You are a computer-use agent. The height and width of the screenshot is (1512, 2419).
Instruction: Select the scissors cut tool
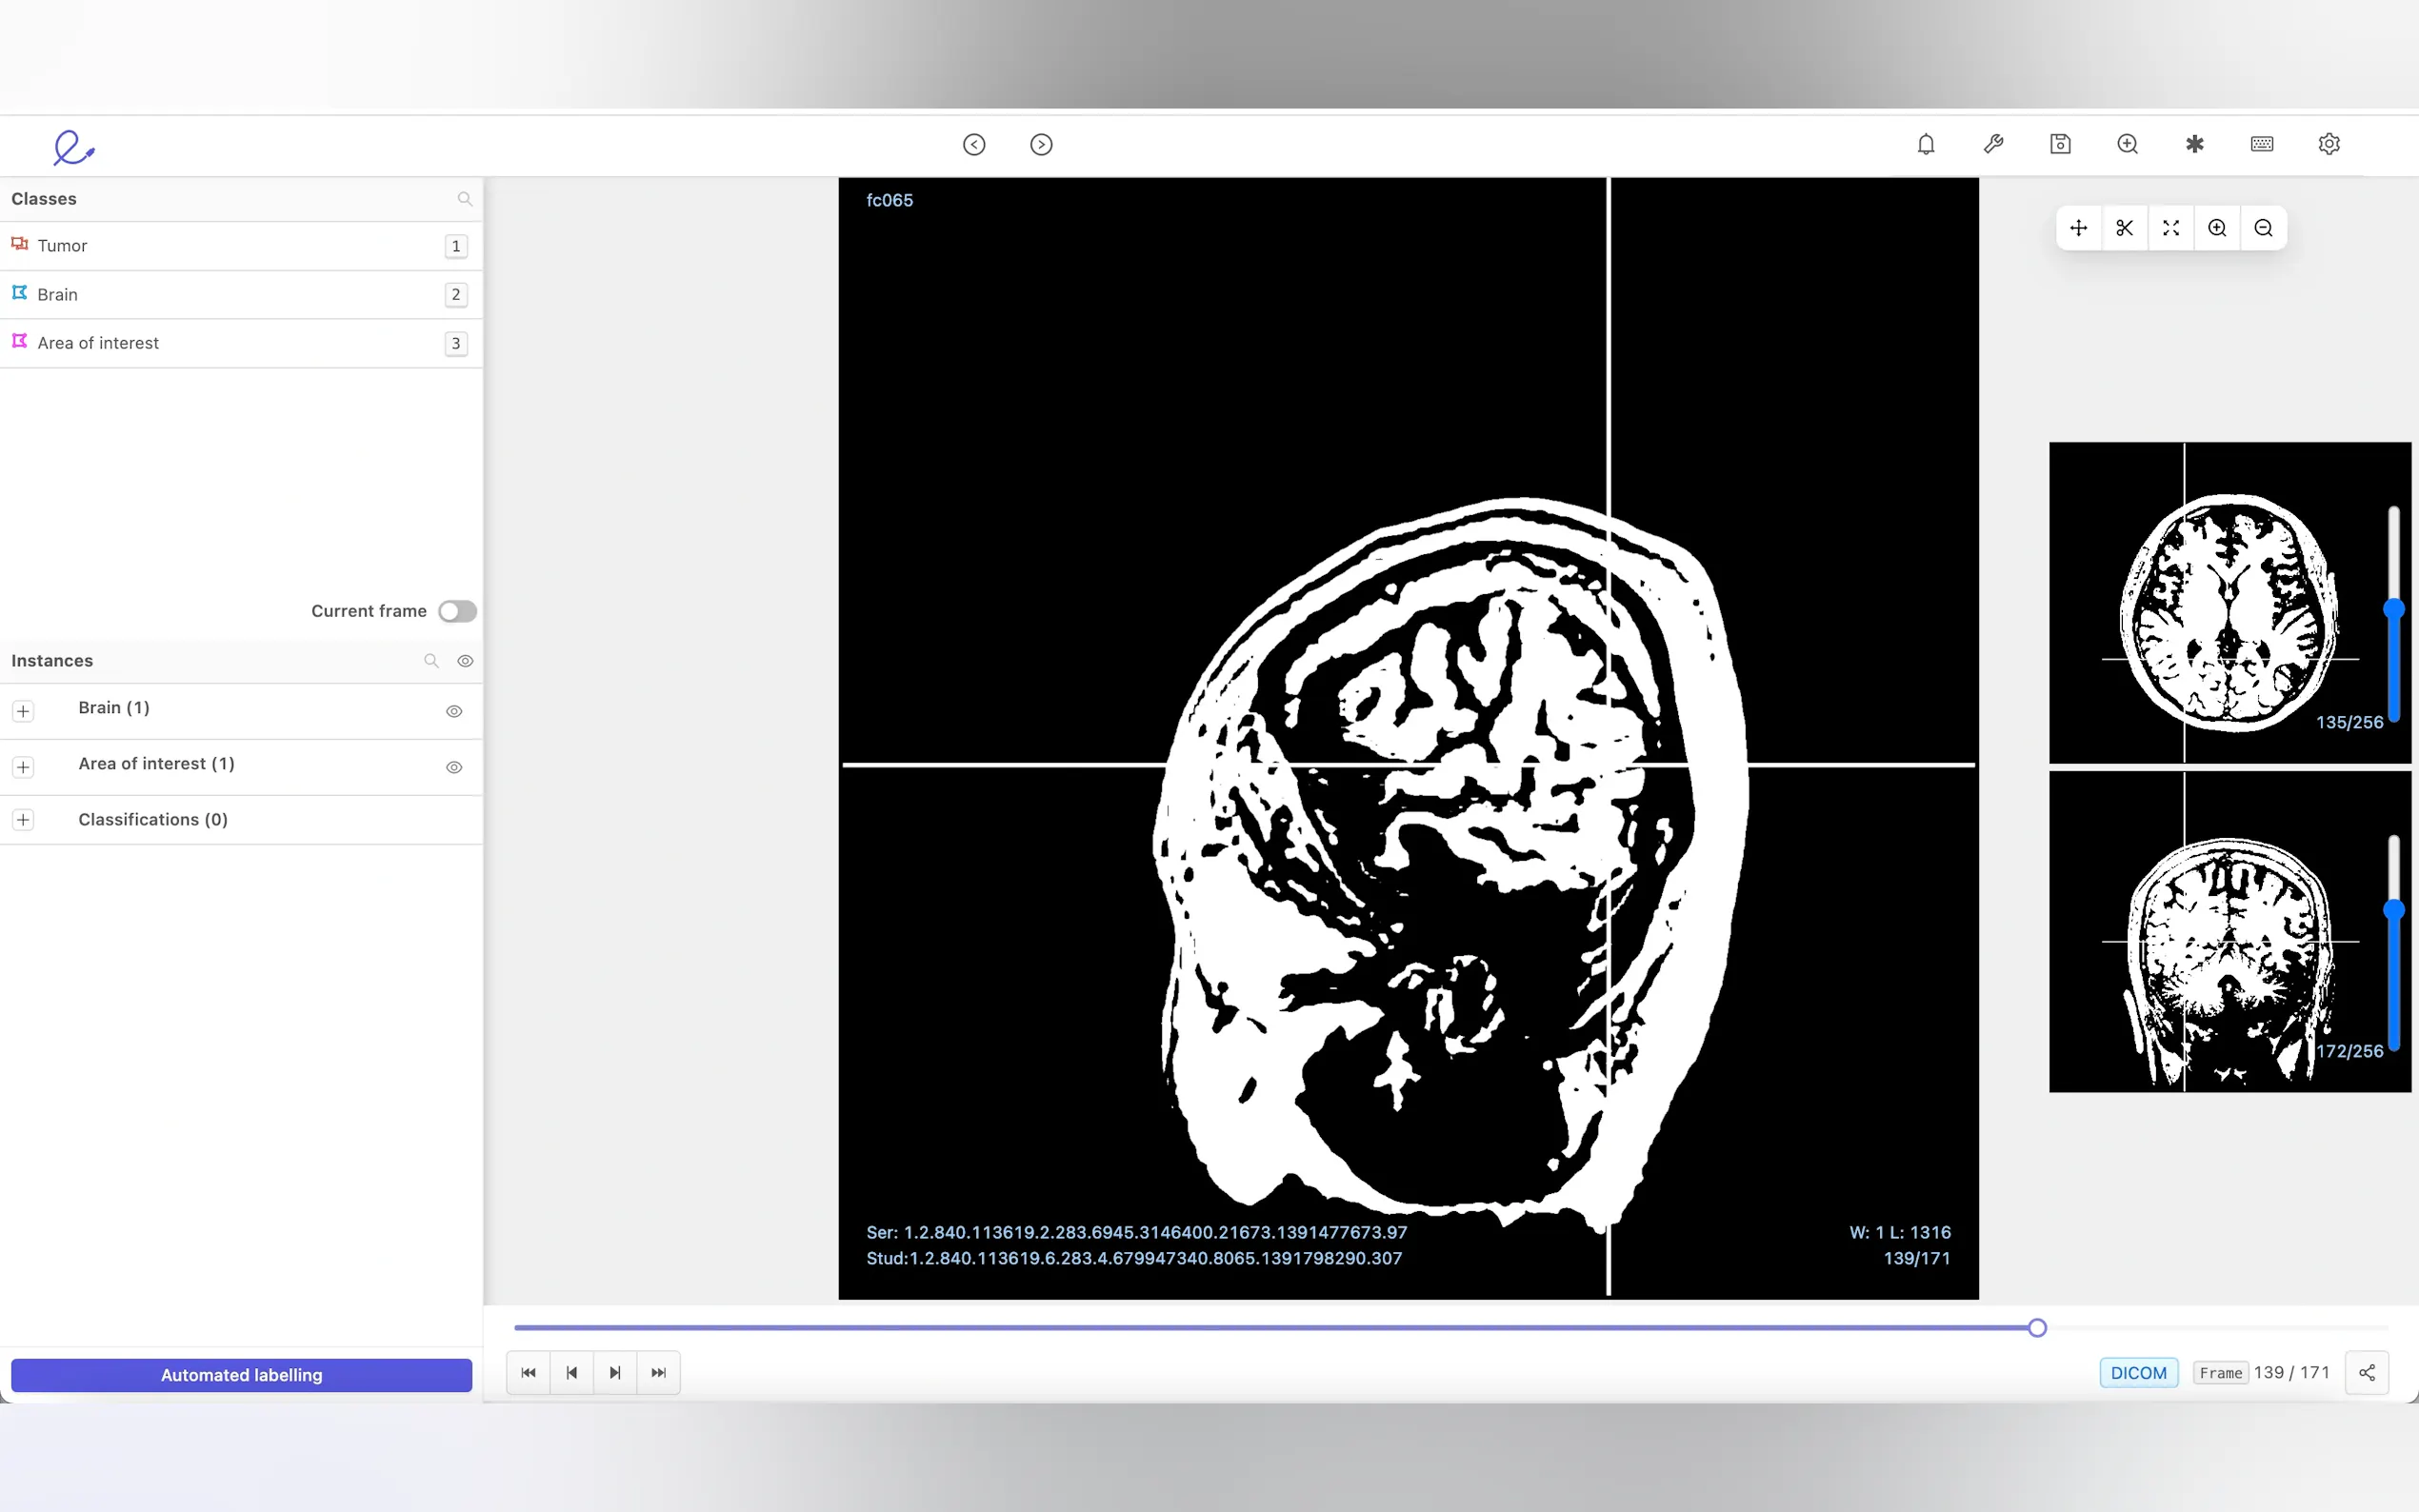(x=2124, y=228)
